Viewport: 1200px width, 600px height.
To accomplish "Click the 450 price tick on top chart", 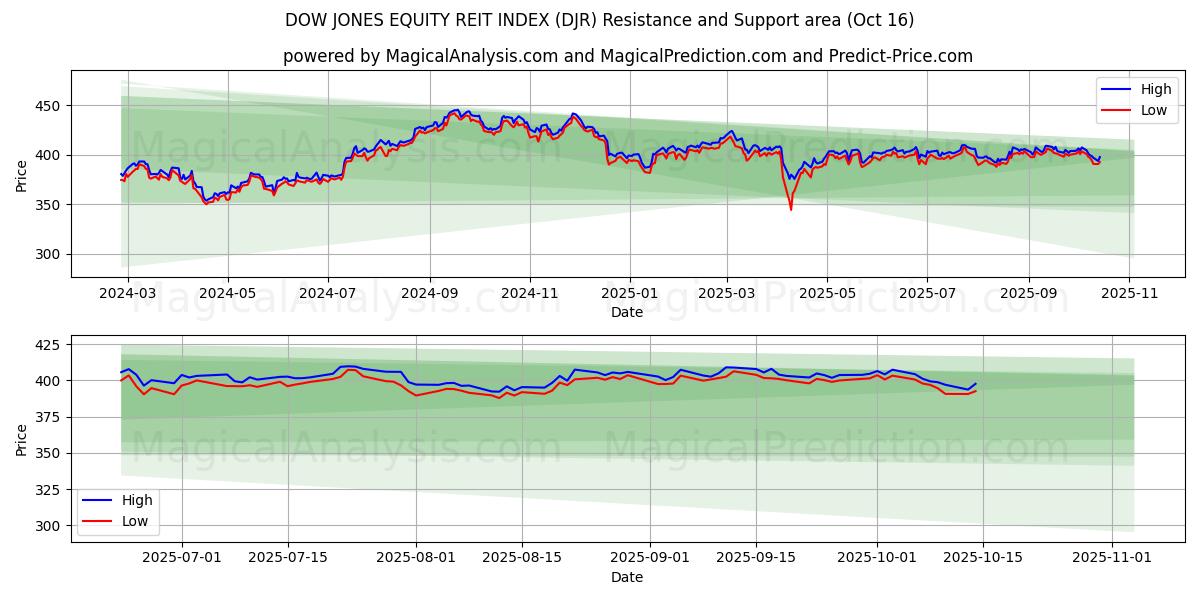I will pyautogui.click(x=46, y=106).
